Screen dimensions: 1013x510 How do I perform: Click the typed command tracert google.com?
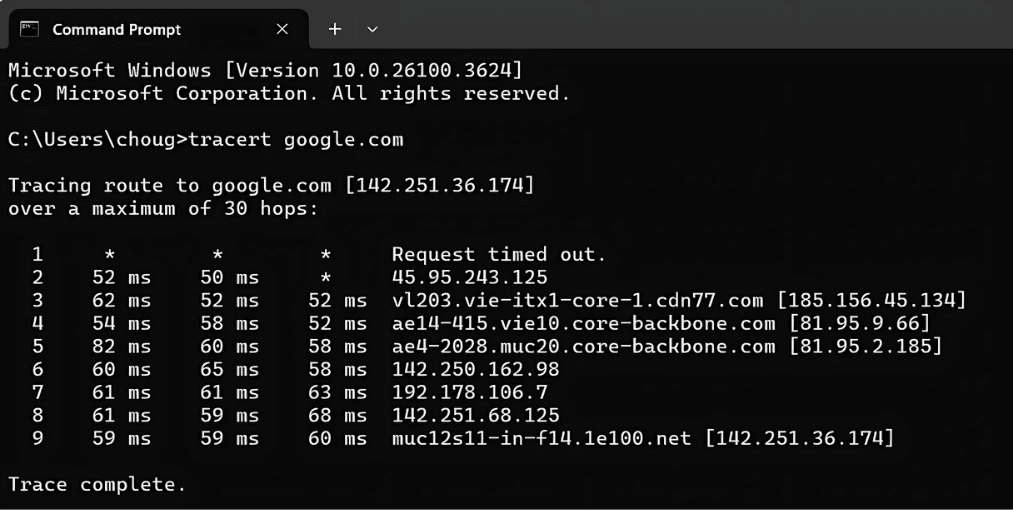pos(296,139)
